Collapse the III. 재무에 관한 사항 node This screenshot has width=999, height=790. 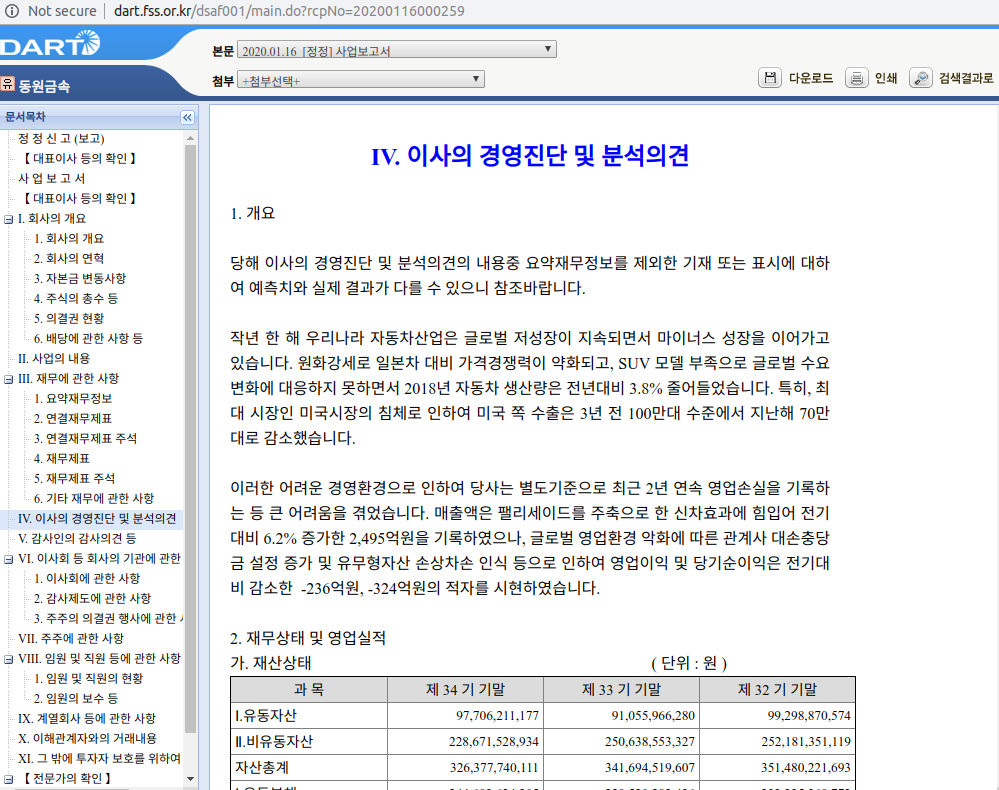click(8, 379)
